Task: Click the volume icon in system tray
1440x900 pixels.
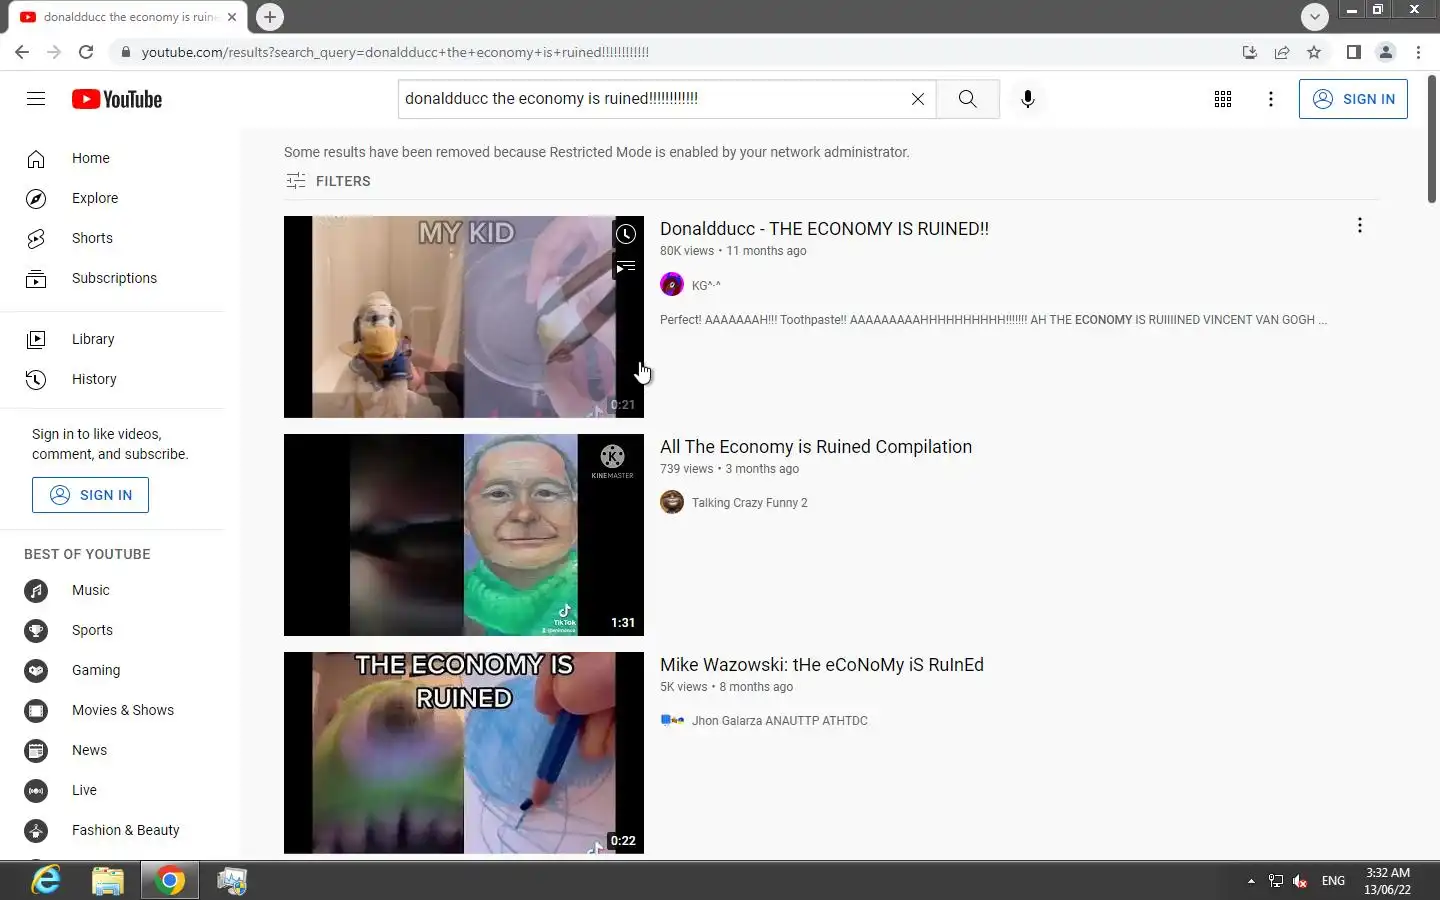Action: tap(1300, 881)
